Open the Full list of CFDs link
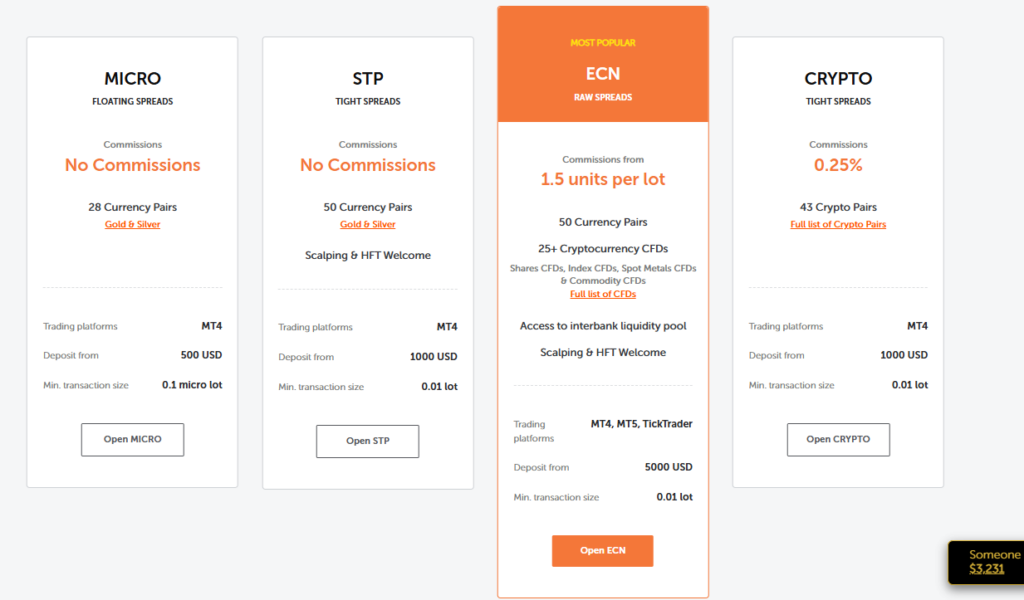This screenshot has height=600, width=1024. [x=602, y=294]
